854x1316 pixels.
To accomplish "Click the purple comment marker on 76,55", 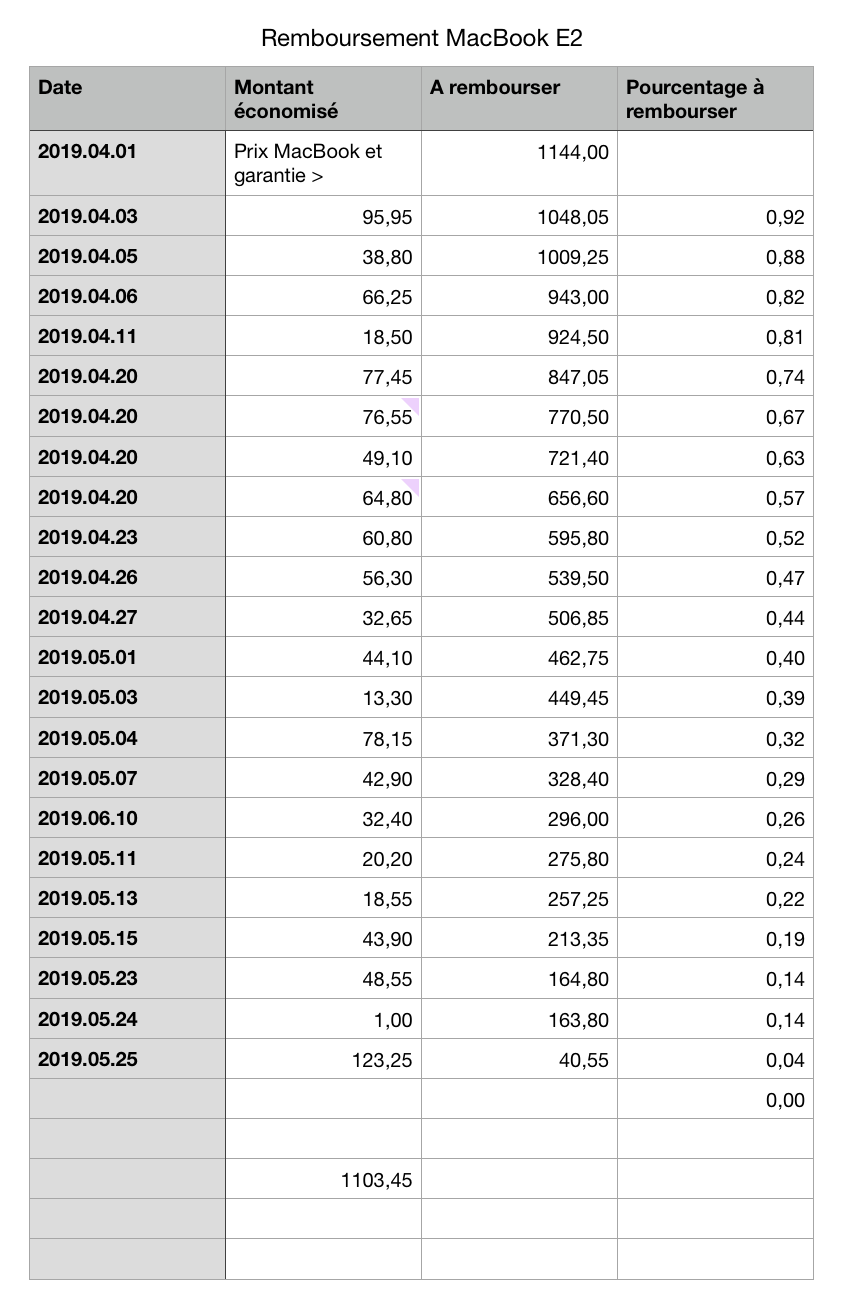I will pos(412,403).
